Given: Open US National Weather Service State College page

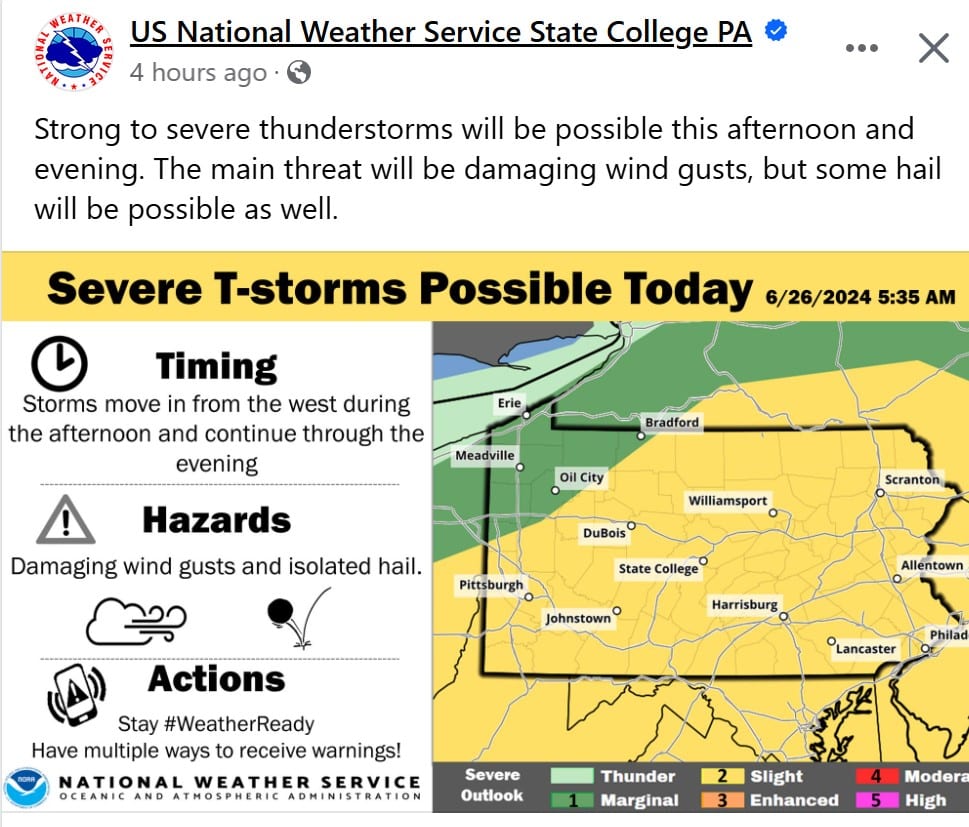Looking at the screenshot, I should [x=441, y=31].
